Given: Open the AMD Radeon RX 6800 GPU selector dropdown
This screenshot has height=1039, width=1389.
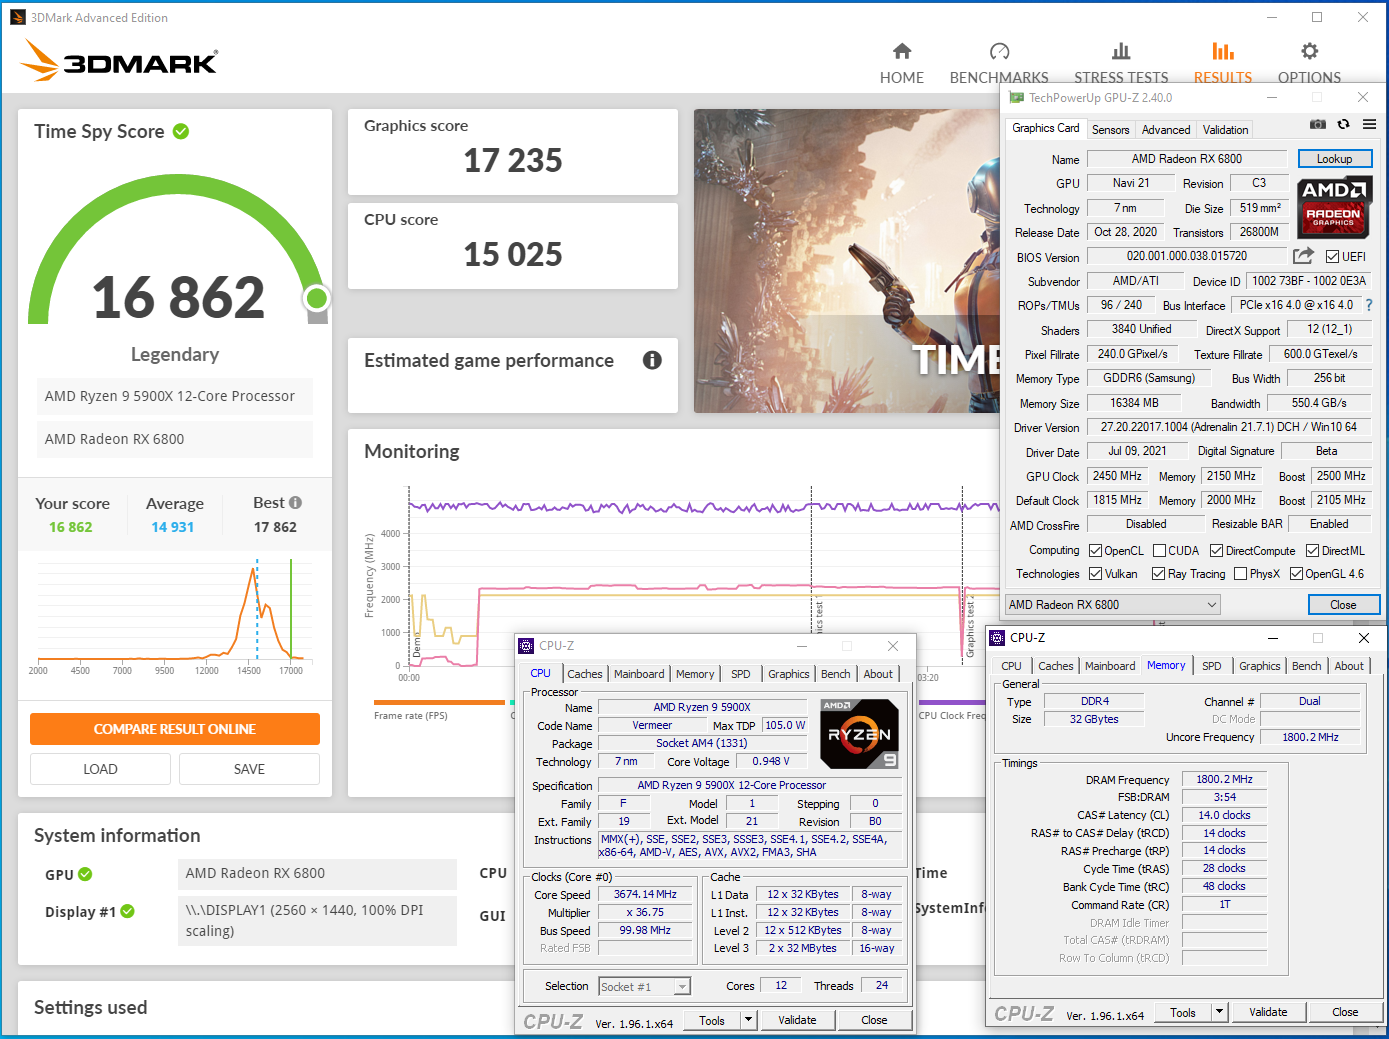Looking at the screenshot, I should (x=1113, y=605).
